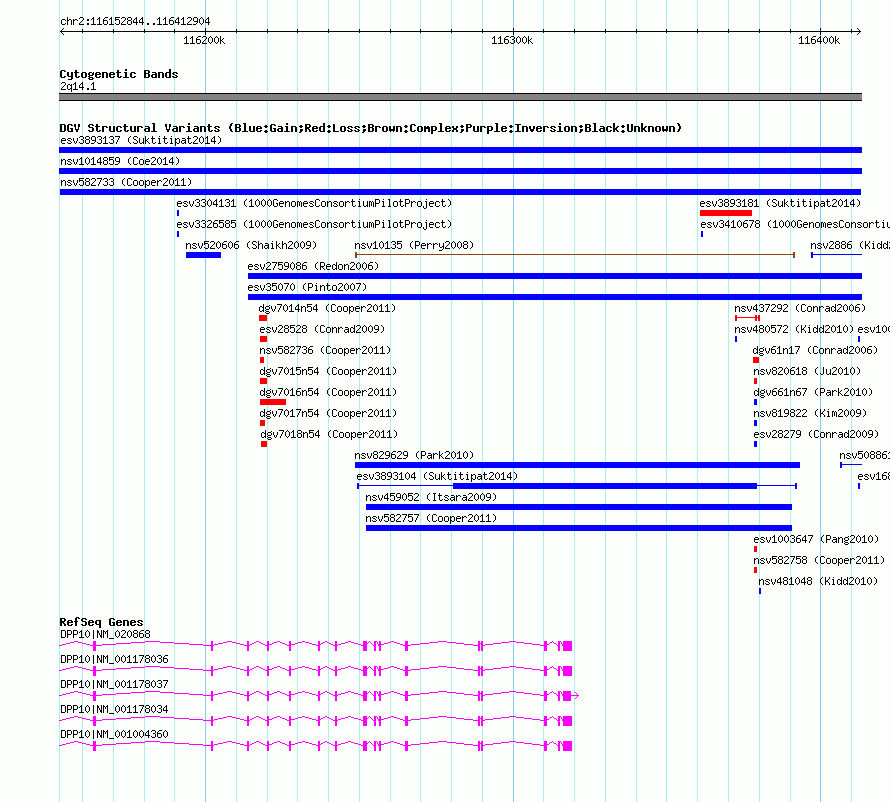Image resolution: width=890 pixels, height=802 pixels.
Task: Select the nsv1014859 (Coe2014) variant label
Action: tap(120, 161)
